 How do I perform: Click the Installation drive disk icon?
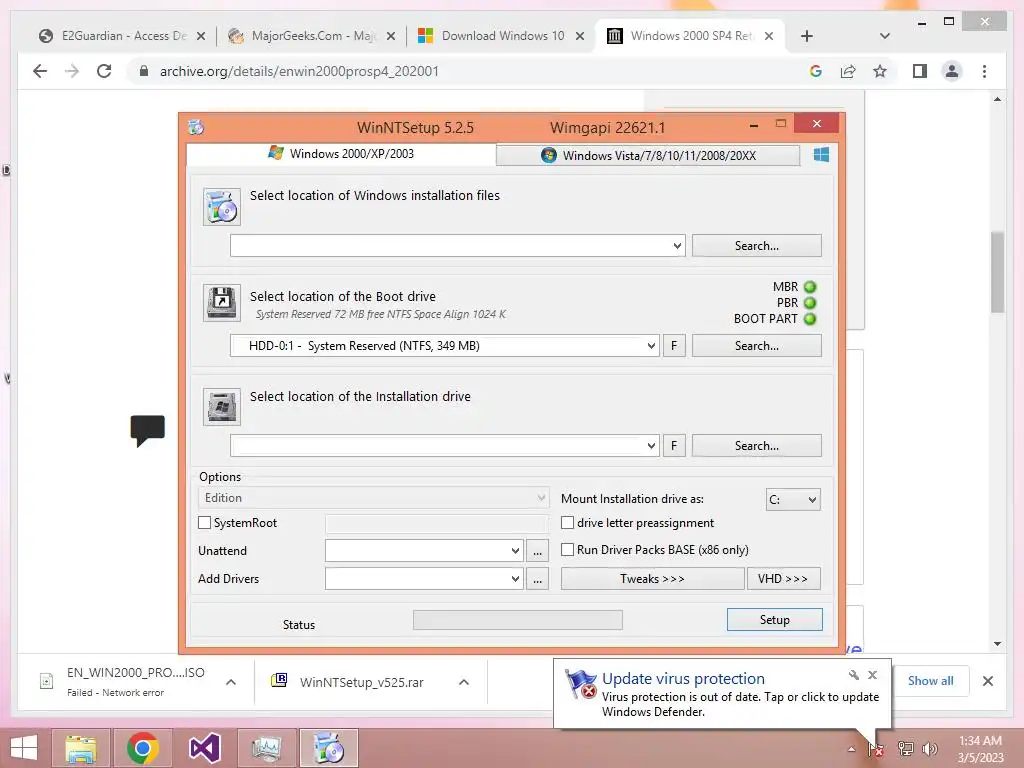222,407
